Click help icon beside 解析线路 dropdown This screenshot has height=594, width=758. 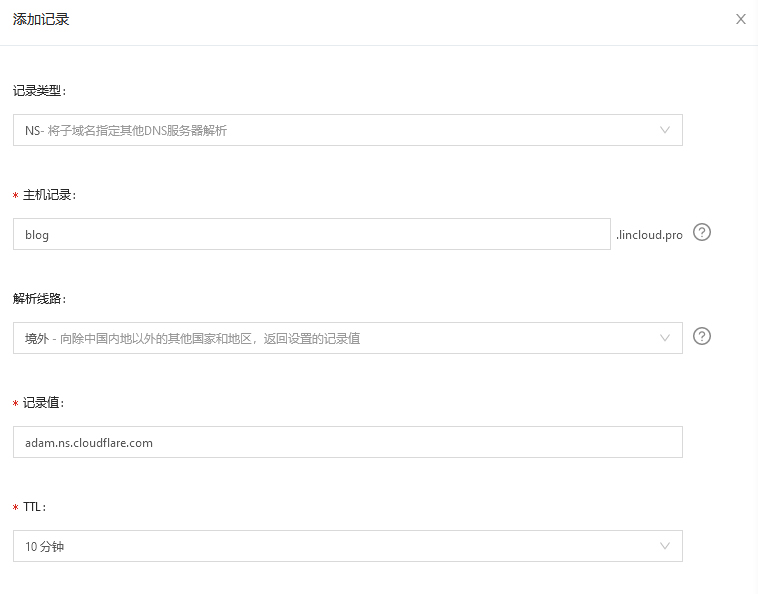coord(702,336)
